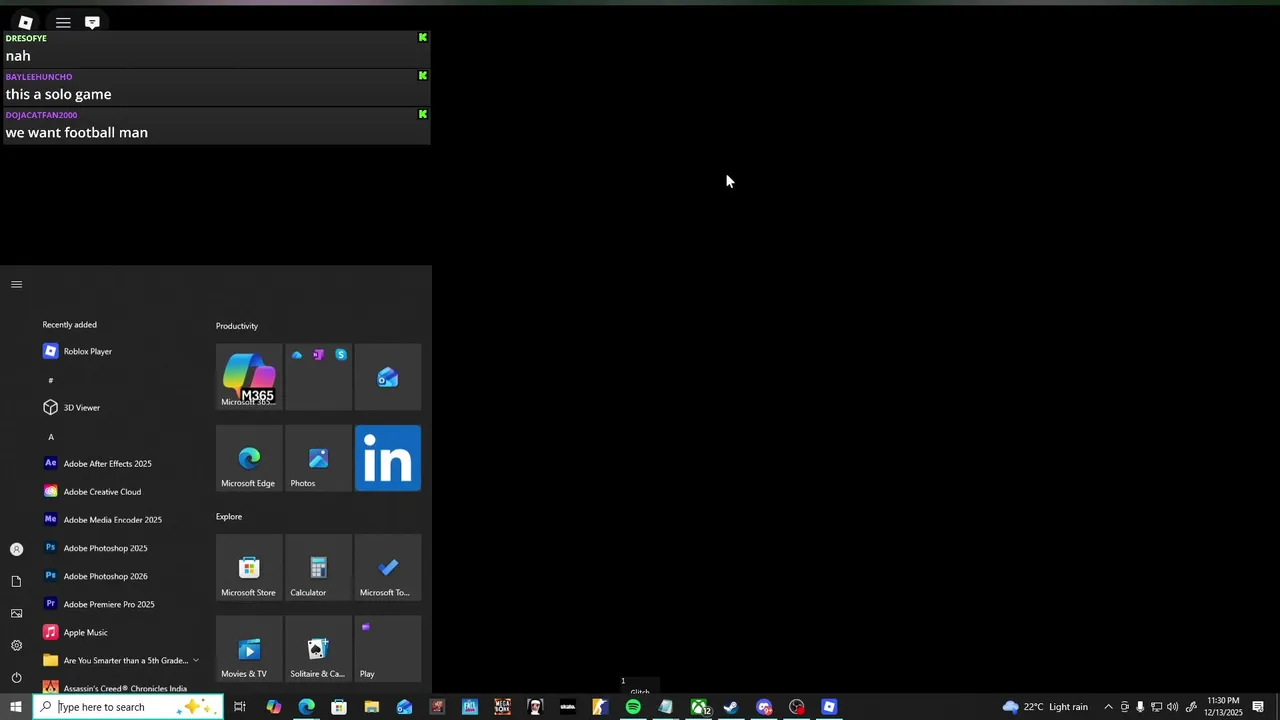Screen dimensions: 1280x720
Task: Open Copilot from the taskbar
Action: tap(274, 707)
